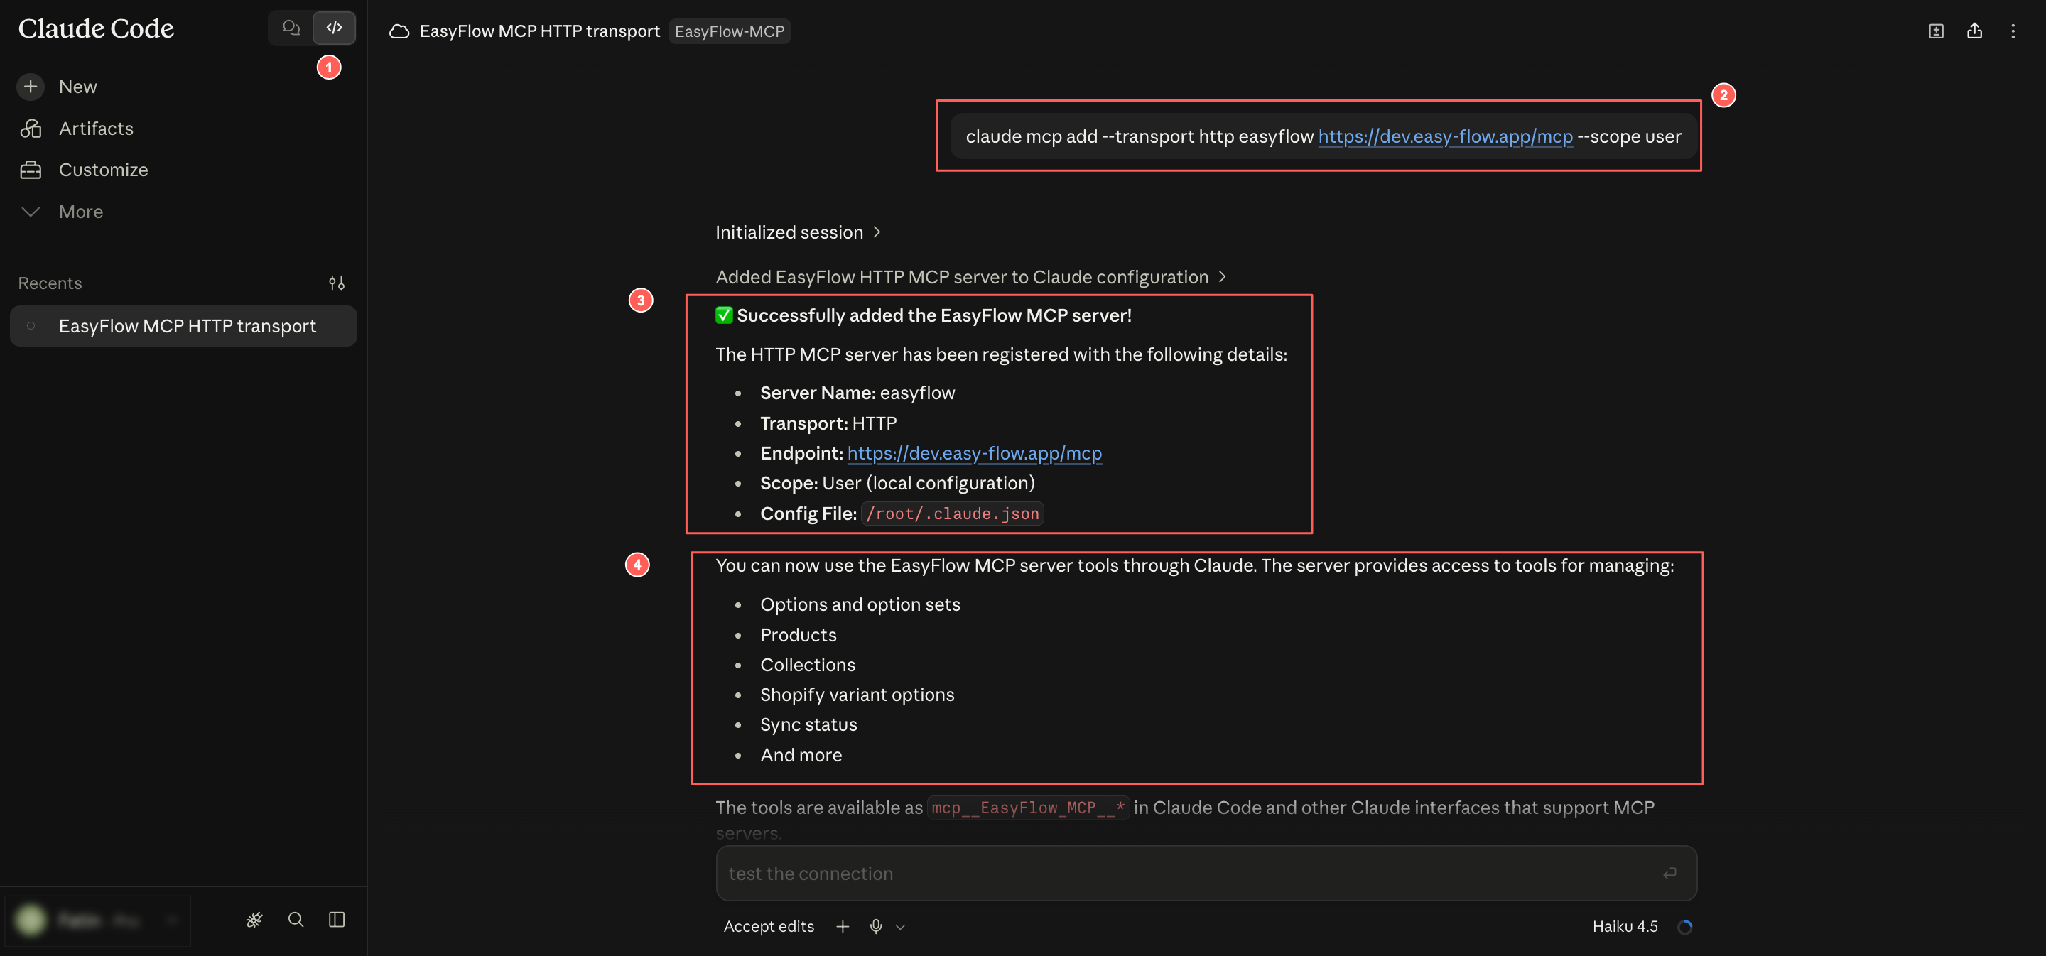The height and width of the screenshot is (956, 2046).
Task: Open the archive icon in top-right header
Action: 1936,31
